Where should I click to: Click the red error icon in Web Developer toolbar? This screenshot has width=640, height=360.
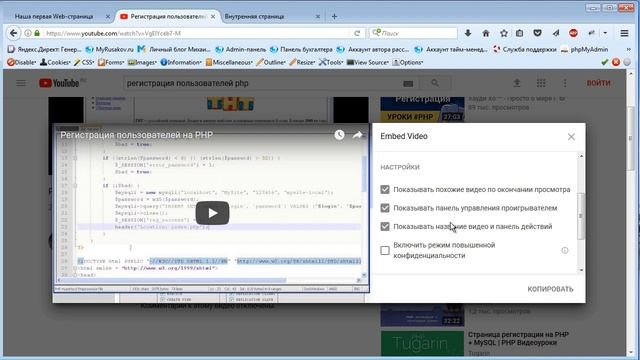pos(616,62)
